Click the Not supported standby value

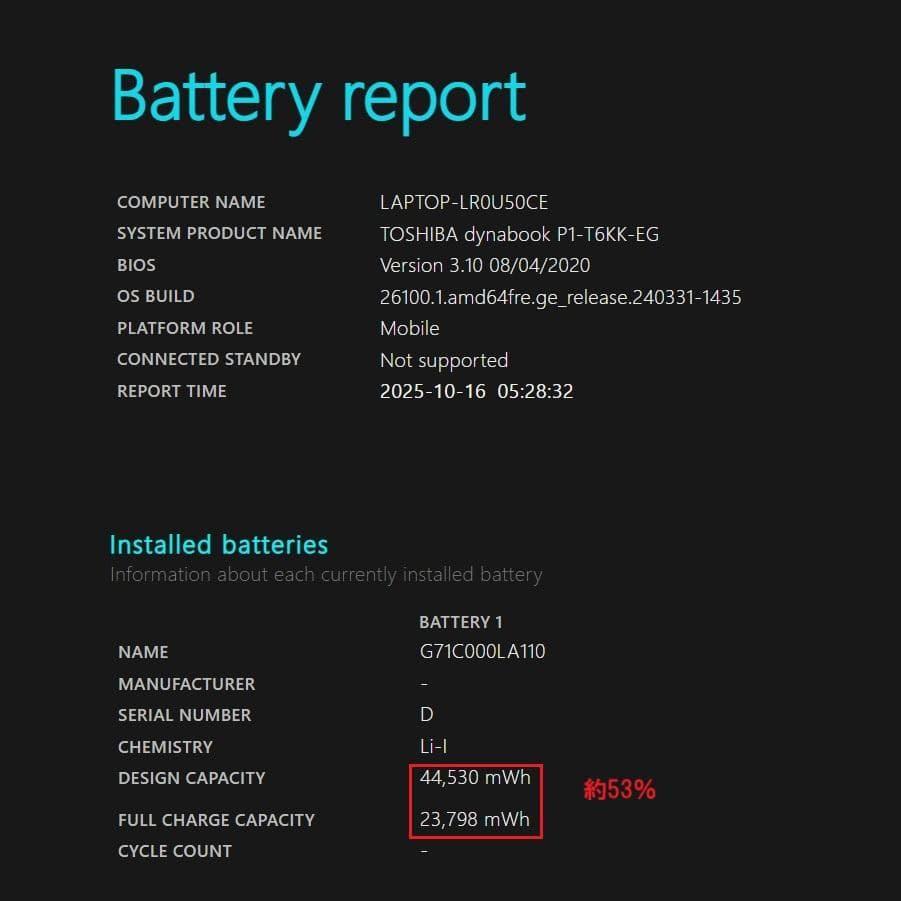443,360
